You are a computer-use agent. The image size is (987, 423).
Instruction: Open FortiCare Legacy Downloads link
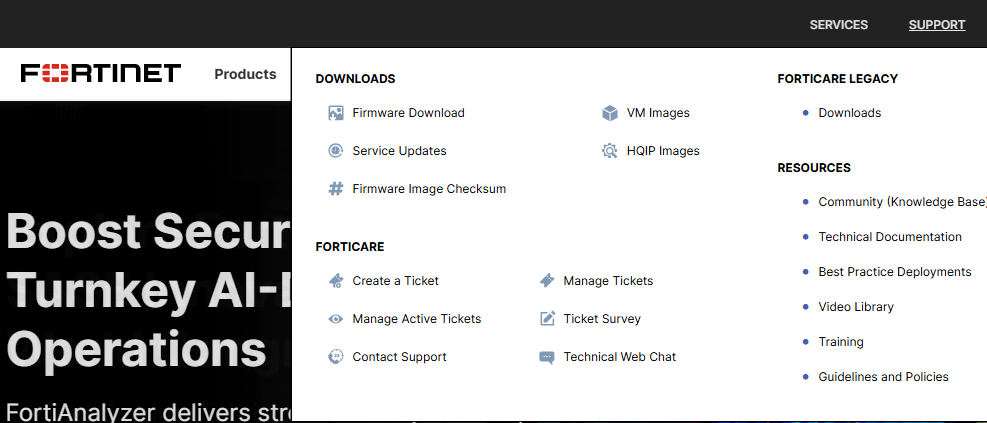click(849, 113)
